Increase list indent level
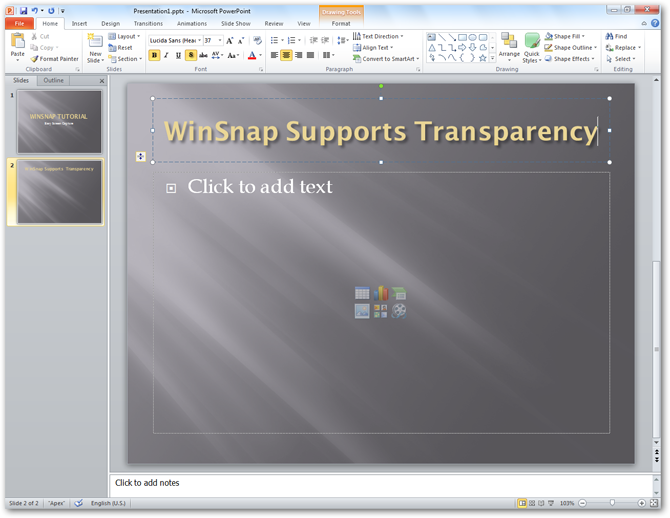This screenshot has width=670, height=518. (x=325, y=41)
